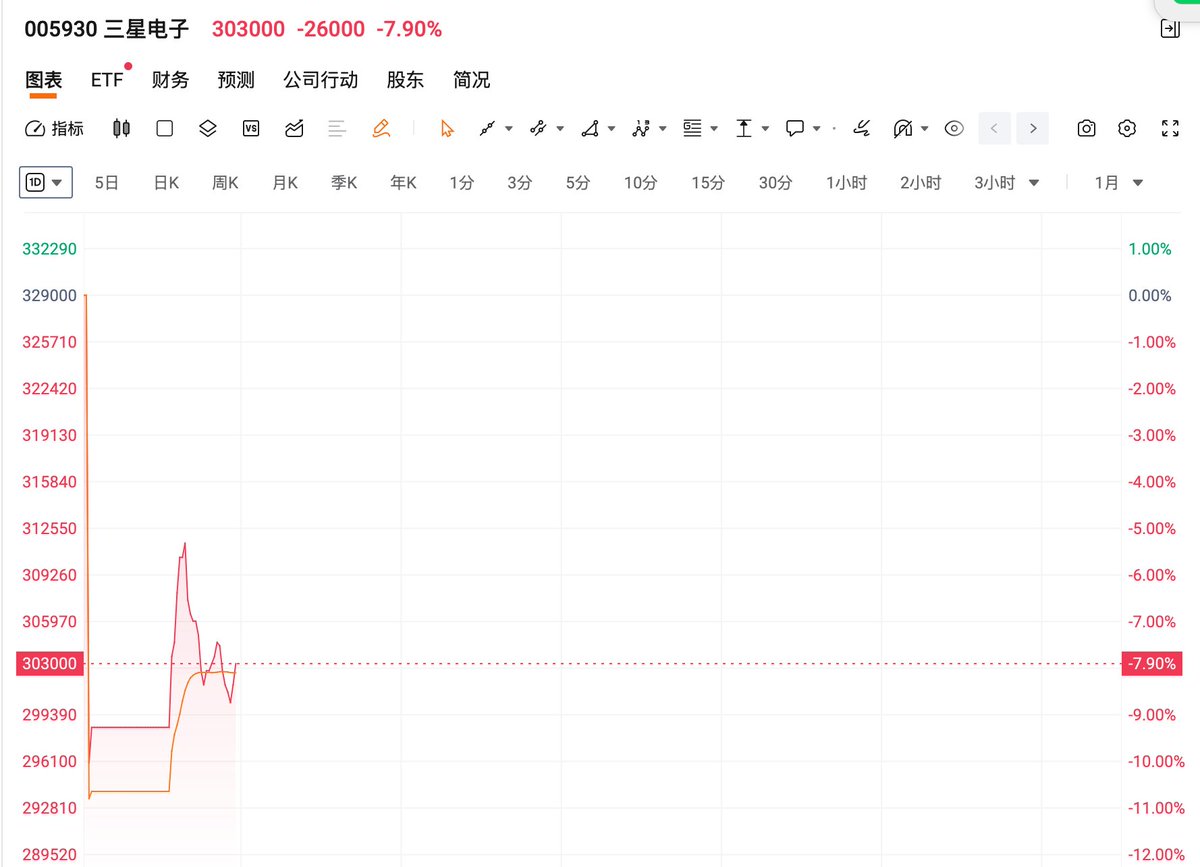Select the zigzag wave pattern tool

point(641,128)
